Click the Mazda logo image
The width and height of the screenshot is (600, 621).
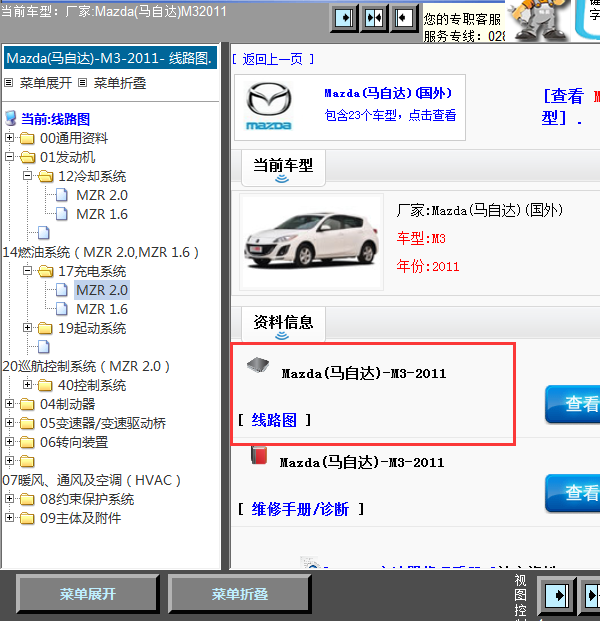(x=269, y=106)
